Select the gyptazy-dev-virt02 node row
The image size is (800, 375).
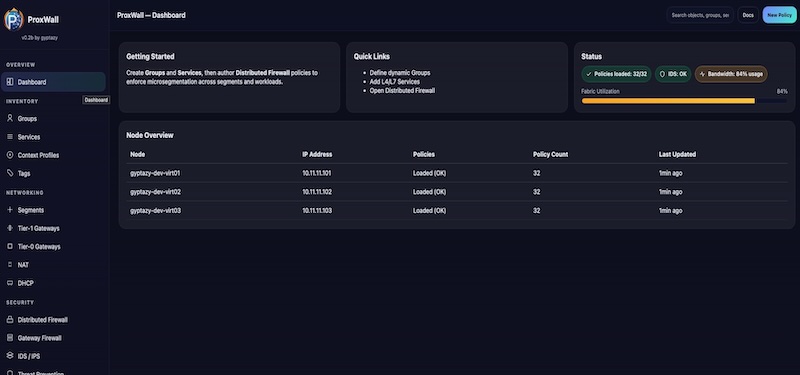click(x=457, y=192)
